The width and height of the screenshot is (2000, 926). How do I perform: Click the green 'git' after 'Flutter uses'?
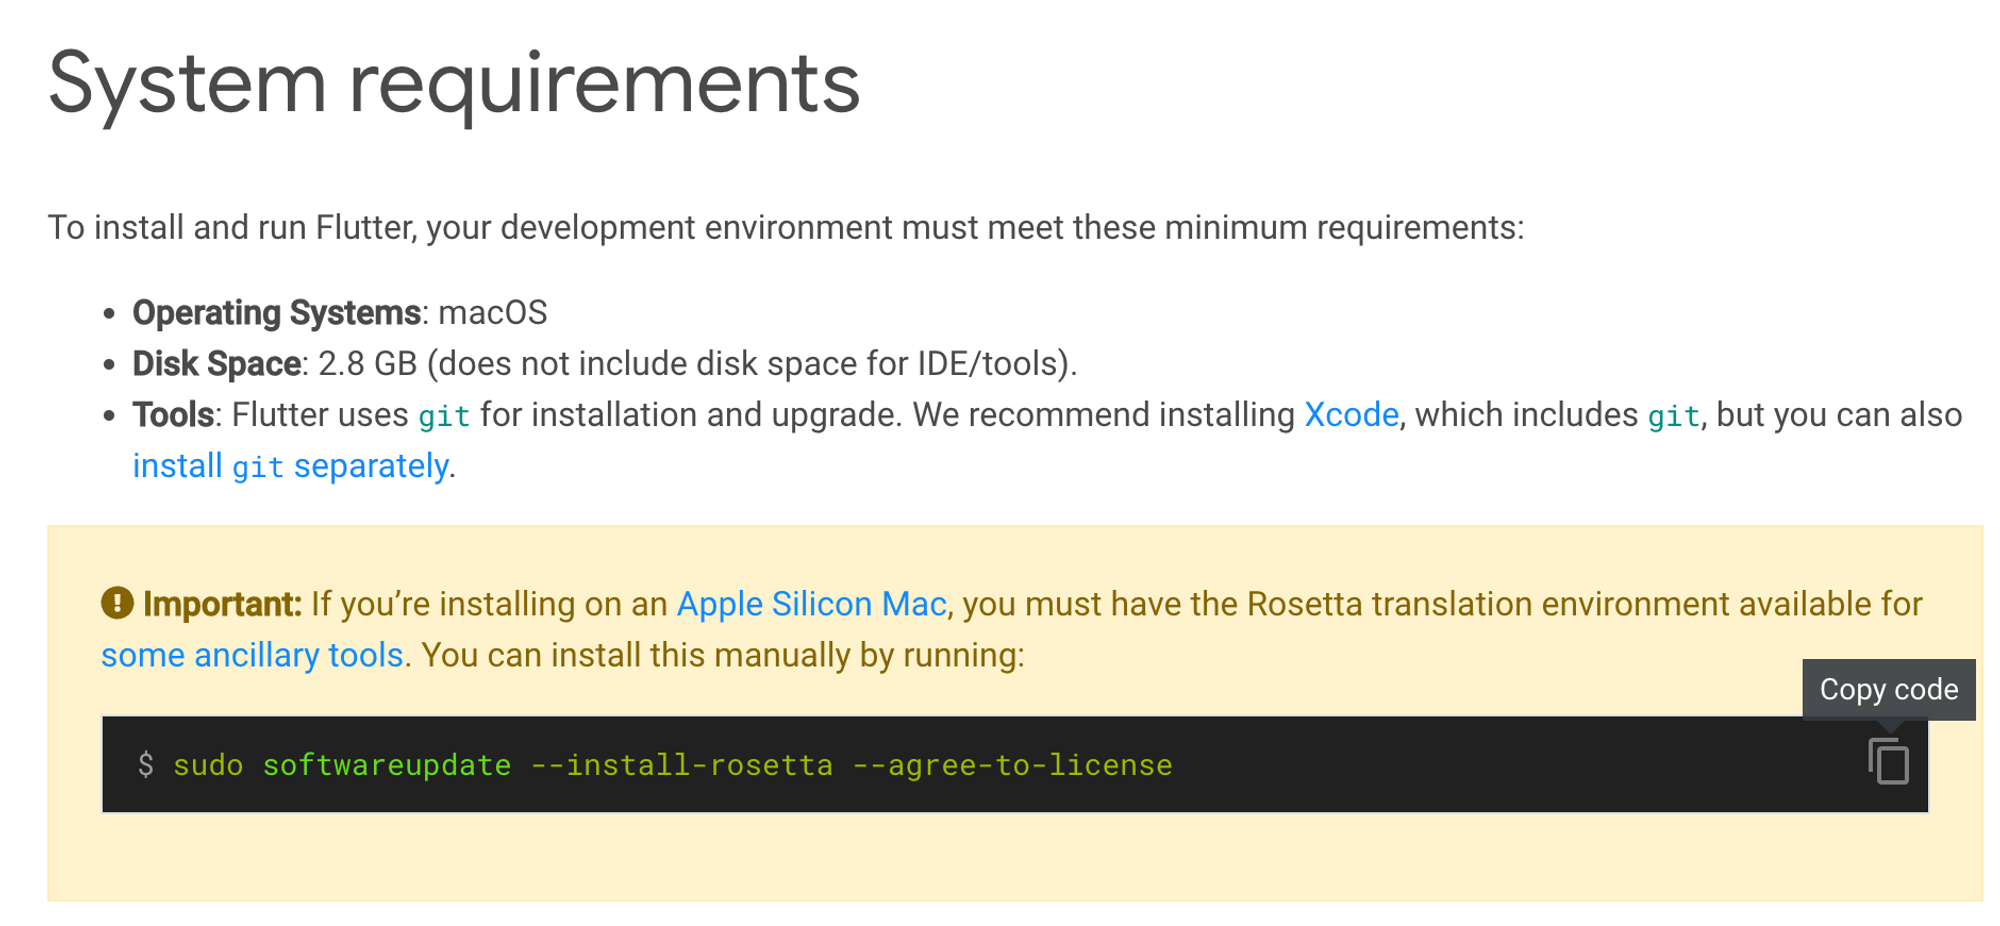[444, 416]
